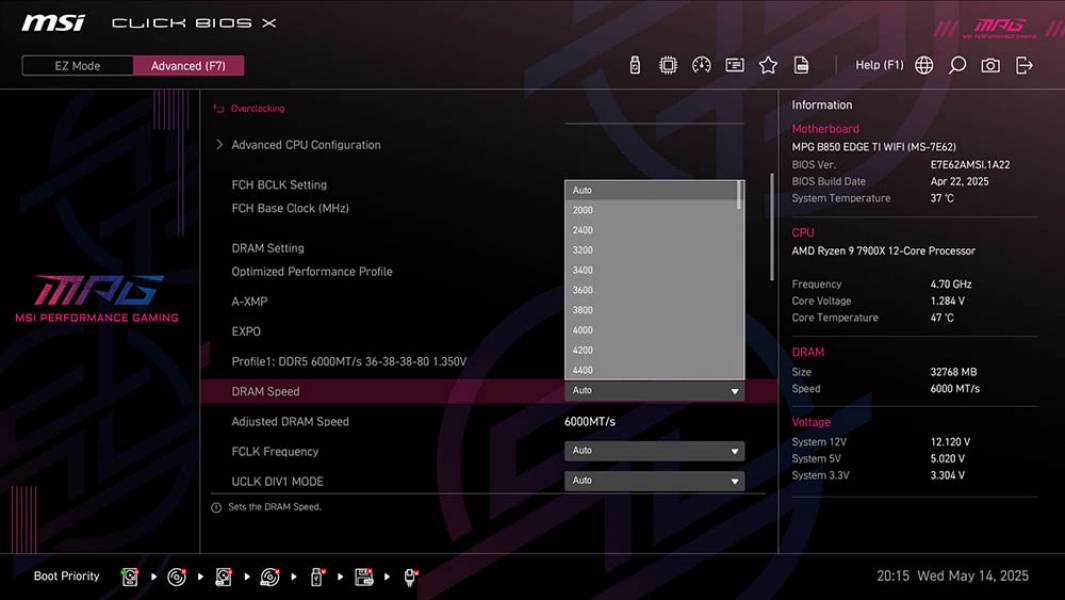The width and height of the screenshot is (1065, 600).
Task: Click the settings panel vertical scrollbar
Action: tap(772, 227)
